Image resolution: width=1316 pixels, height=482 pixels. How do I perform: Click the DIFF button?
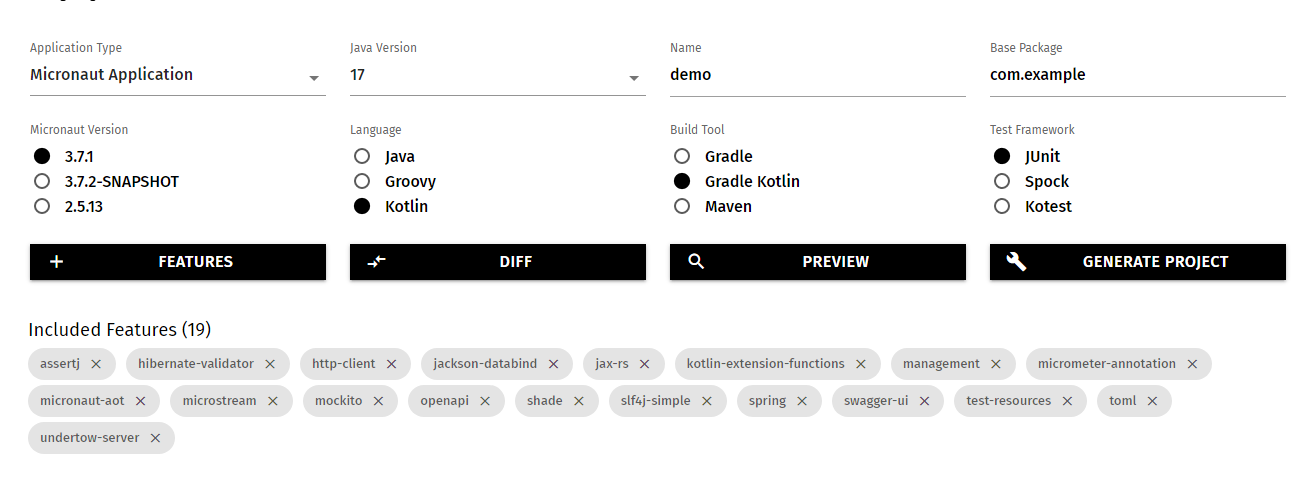point(498,262)
